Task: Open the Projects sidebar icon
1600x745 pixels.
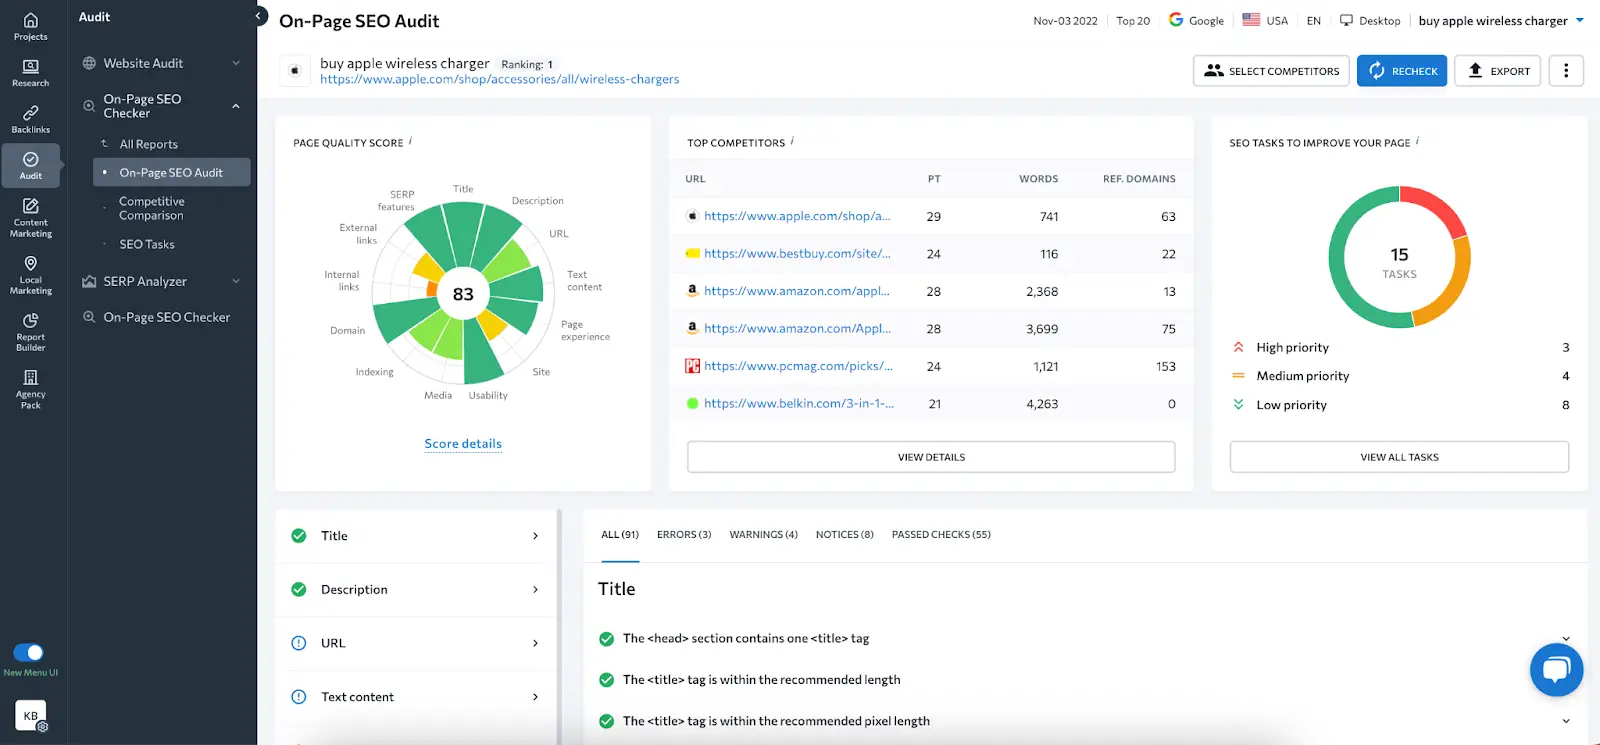Action: (31, 27)
